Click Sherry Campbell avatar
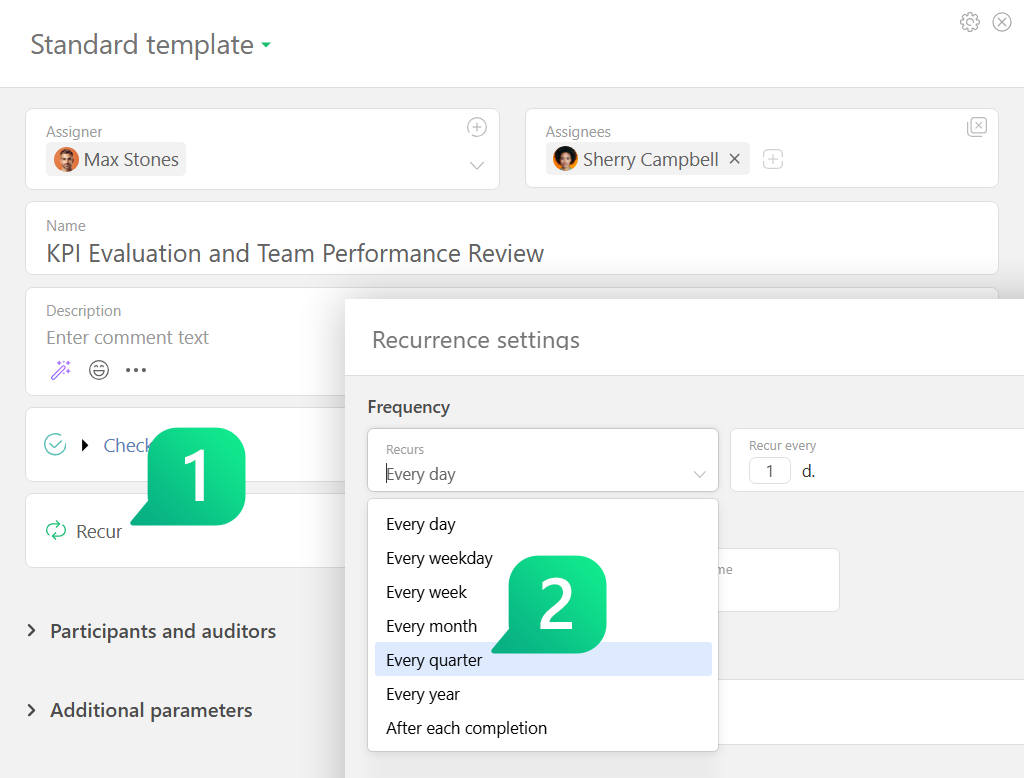 565,159
